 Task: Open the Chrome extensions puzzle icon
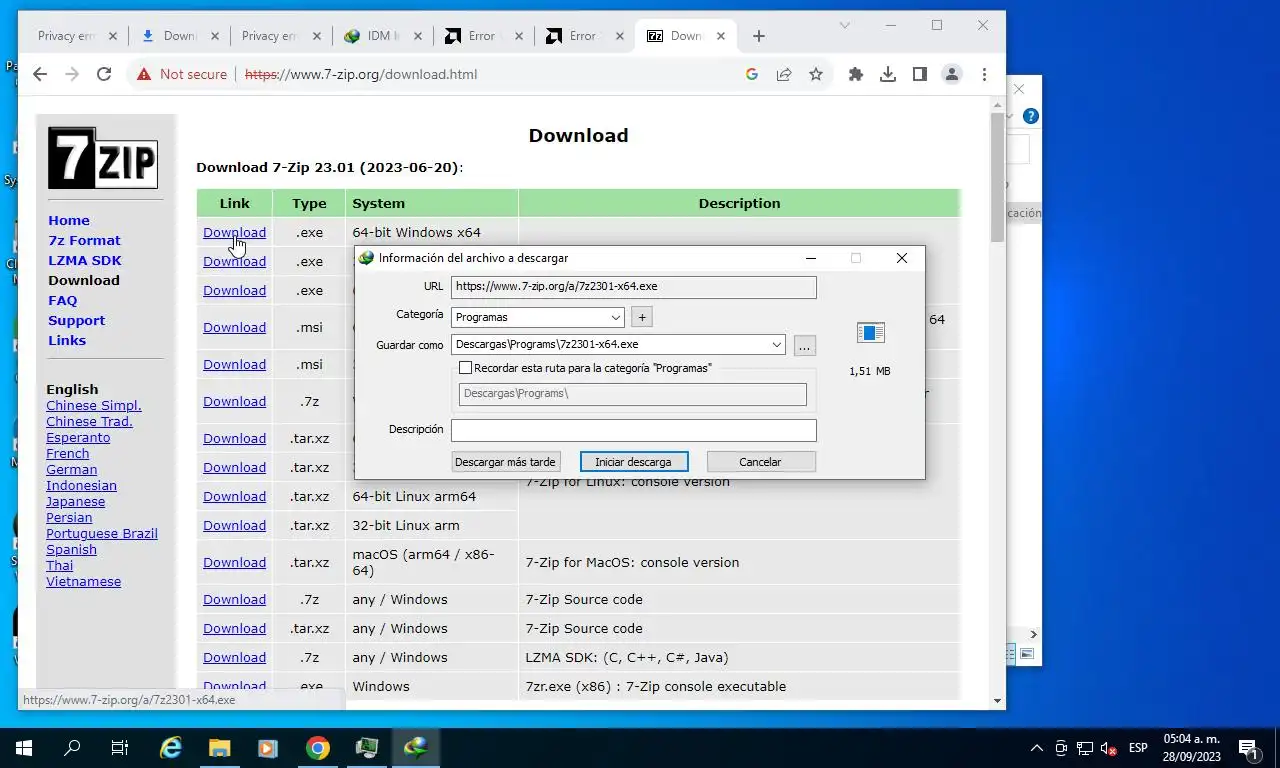[x=856, y=74]
